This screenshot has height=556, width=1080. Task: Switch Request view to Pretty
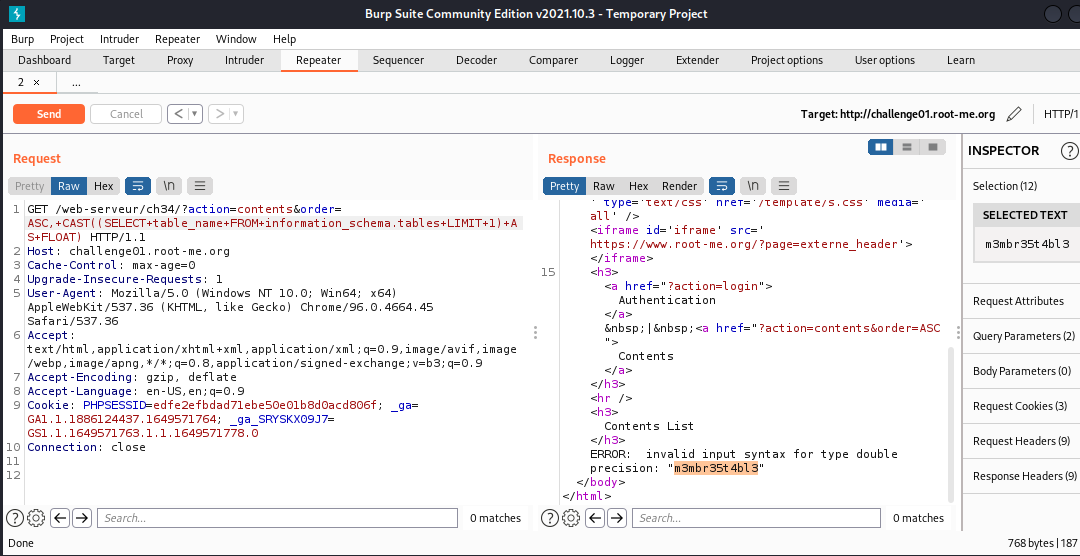(x=30, y=185)
